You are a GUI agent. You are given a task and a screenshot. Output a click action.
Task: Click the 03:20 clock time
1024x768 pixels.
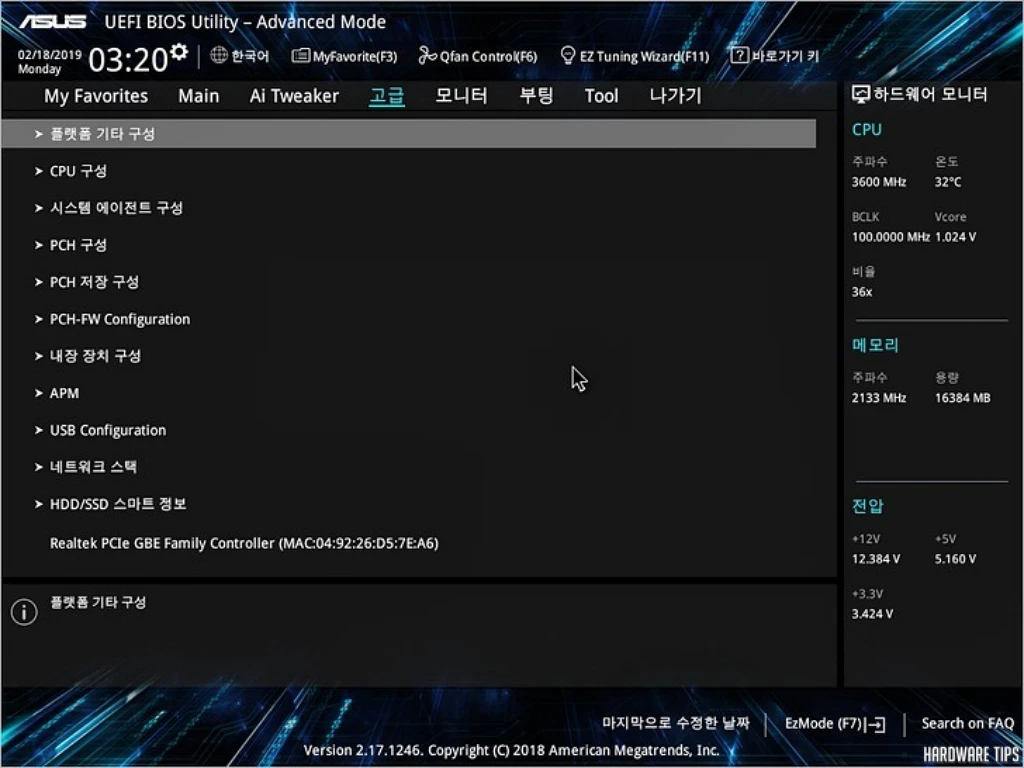129,60
